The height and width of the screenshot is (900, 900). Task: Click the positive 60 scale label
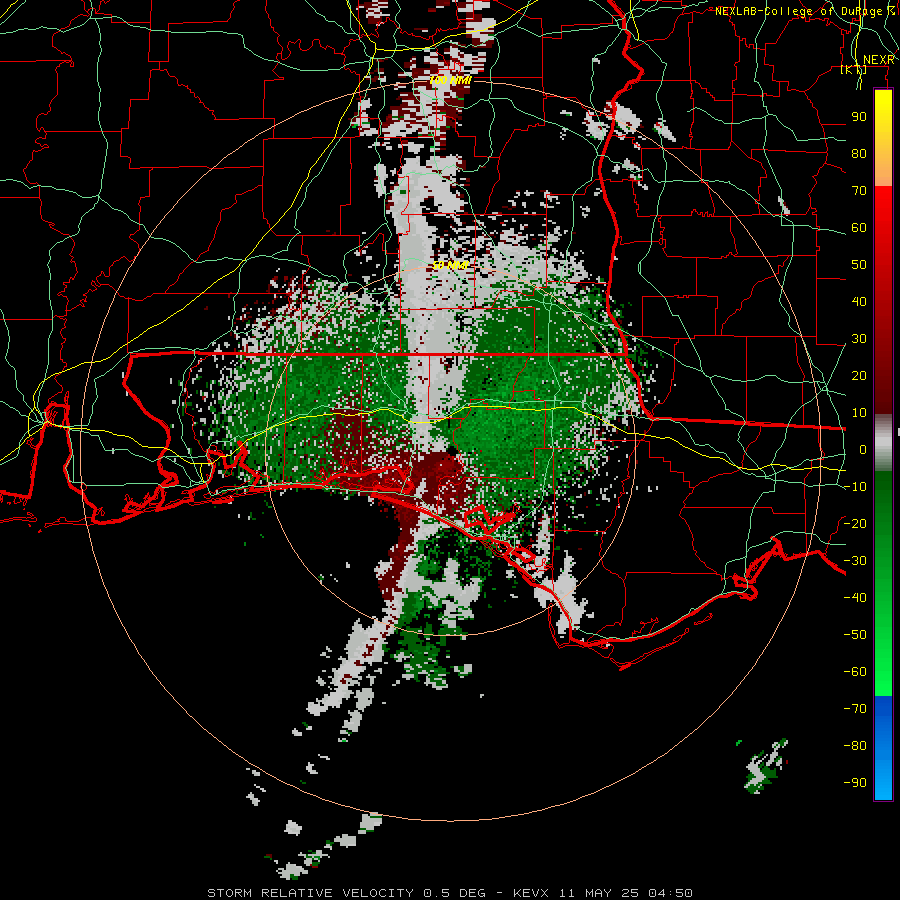coord(859,227)
